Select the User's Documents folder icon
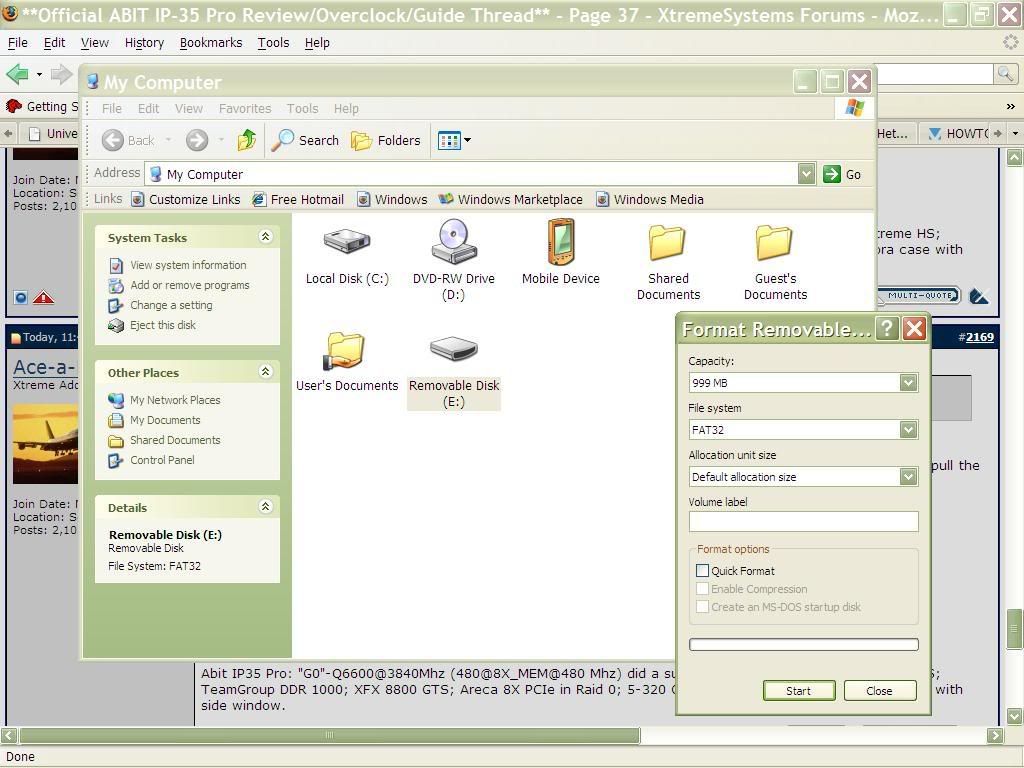The image size is (1024, 768). point(344,351)
